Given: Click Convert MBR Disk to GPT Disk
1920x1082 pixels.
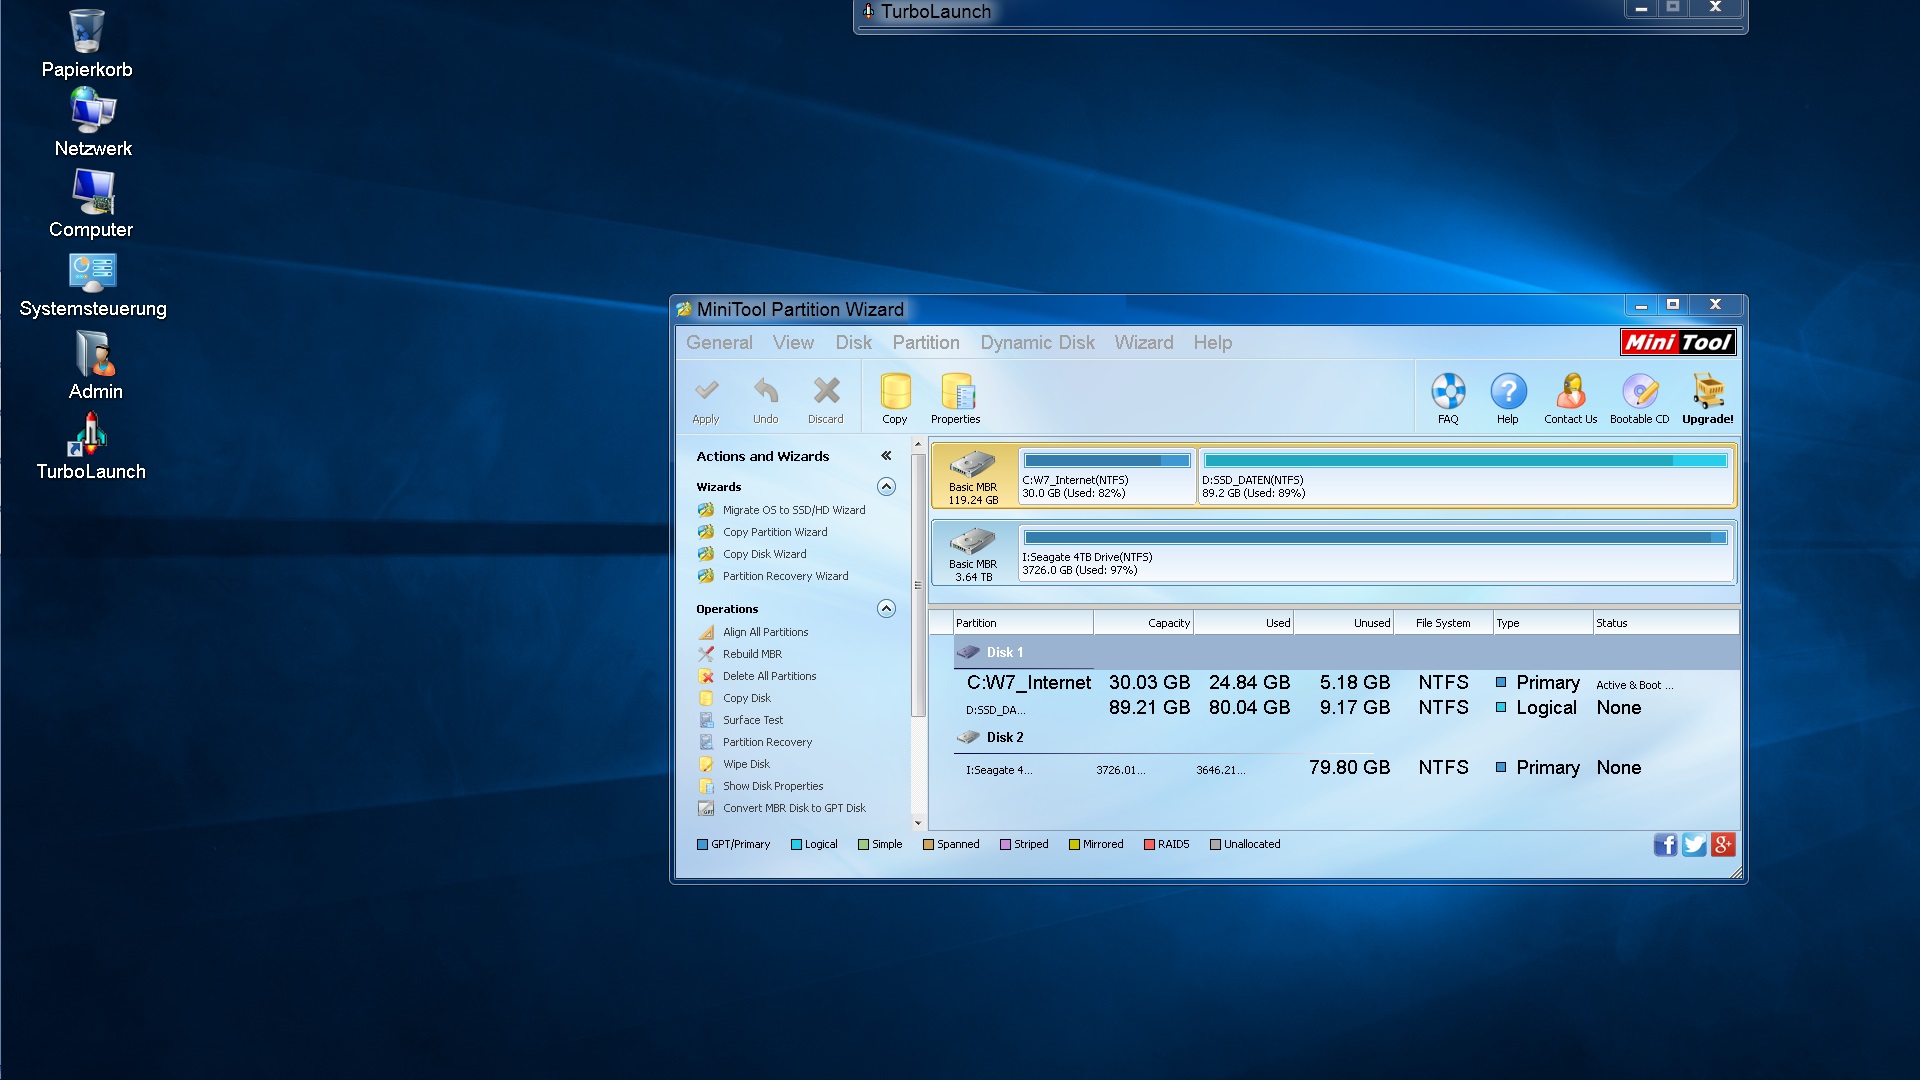Looking at the screenshot, I should (793, 809).
